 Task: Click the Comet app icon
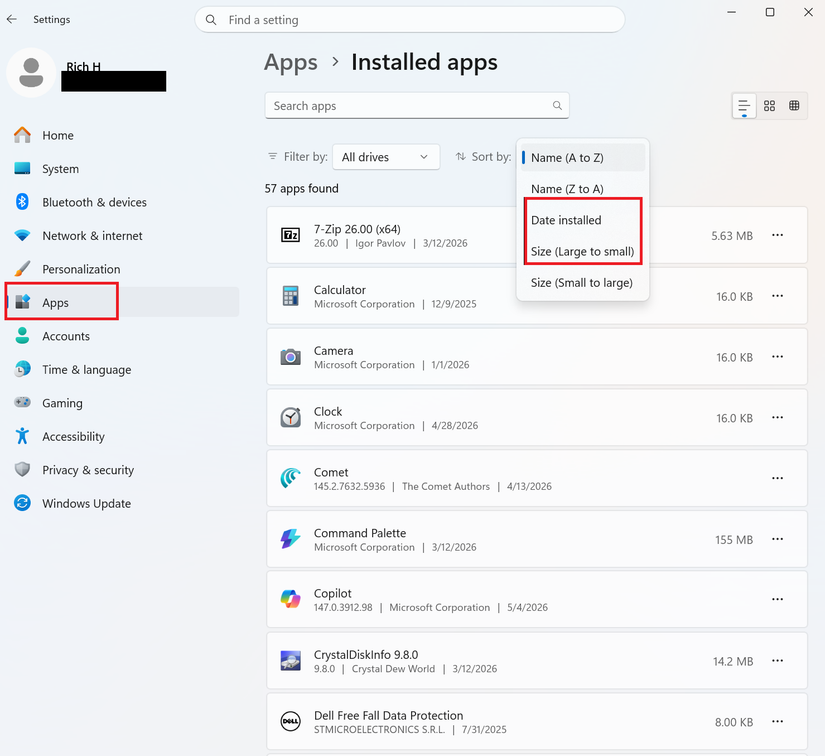point(290,478)
